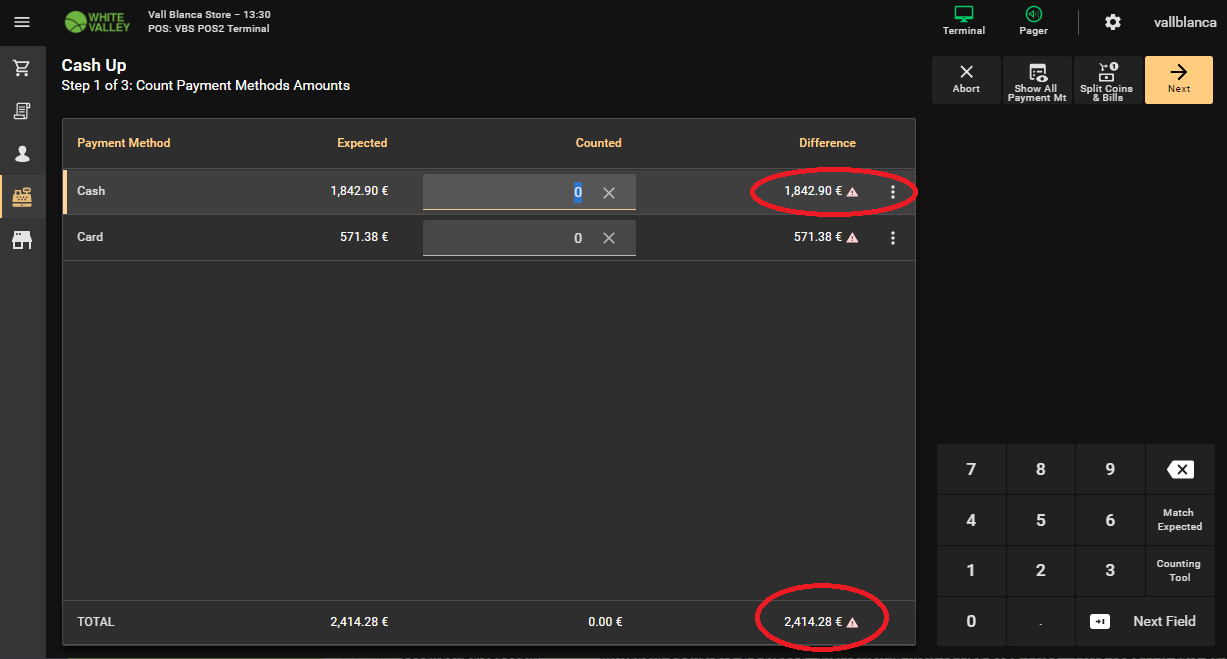This screenshot has height=659, width=1227.
Task: Click the Next Field key
Action: (x=1145, y=621)
